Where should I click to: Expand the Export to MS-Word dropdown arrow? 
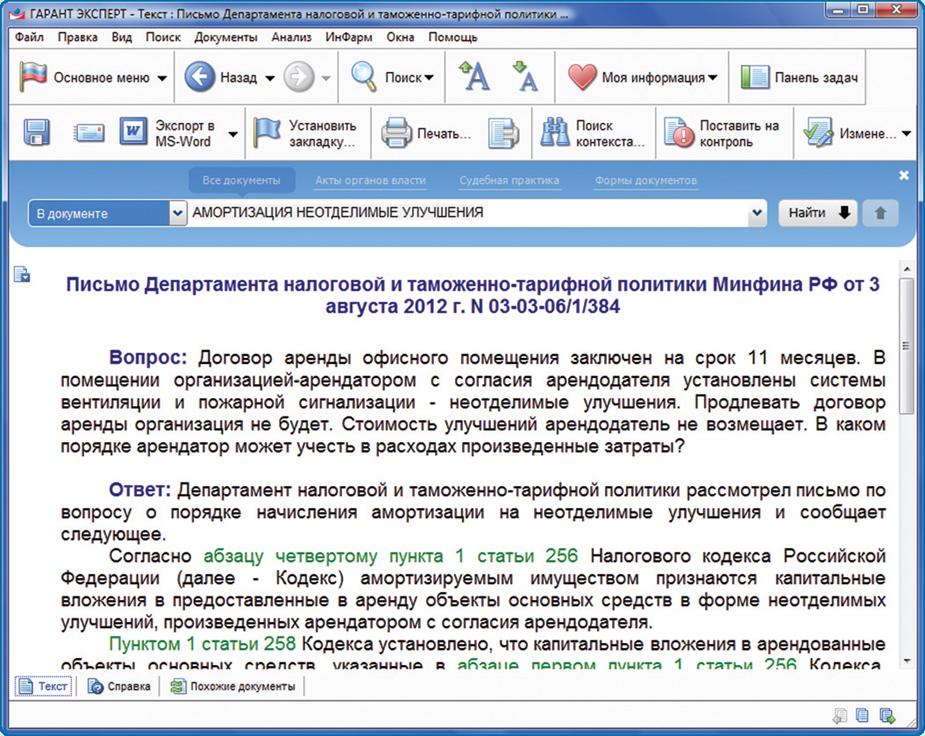click(x=233, y=134)
